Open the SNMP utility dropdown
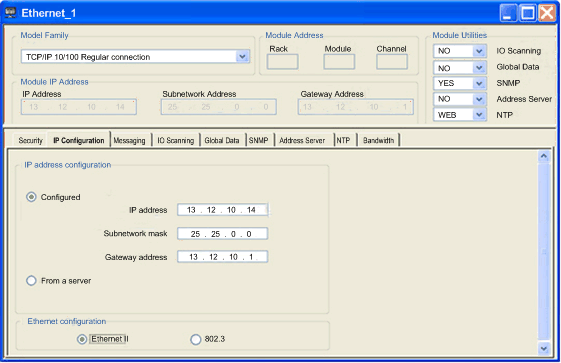Screen dimensions: 561x363 click(x=479, y=83)
